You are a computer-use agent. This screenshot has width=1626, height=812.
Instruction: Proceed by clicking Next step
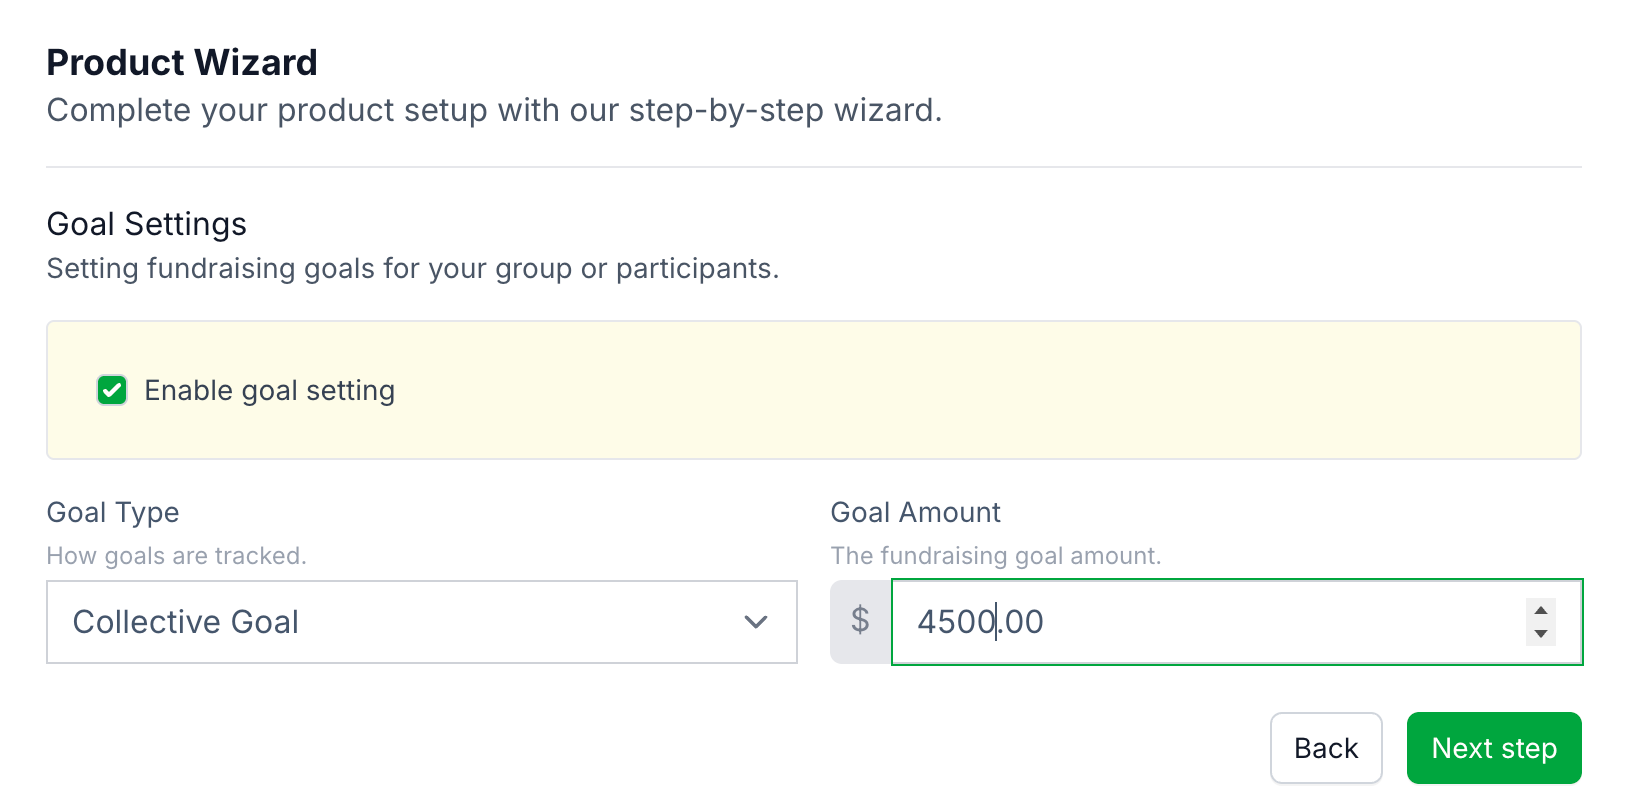click(x=1494, y=748)
